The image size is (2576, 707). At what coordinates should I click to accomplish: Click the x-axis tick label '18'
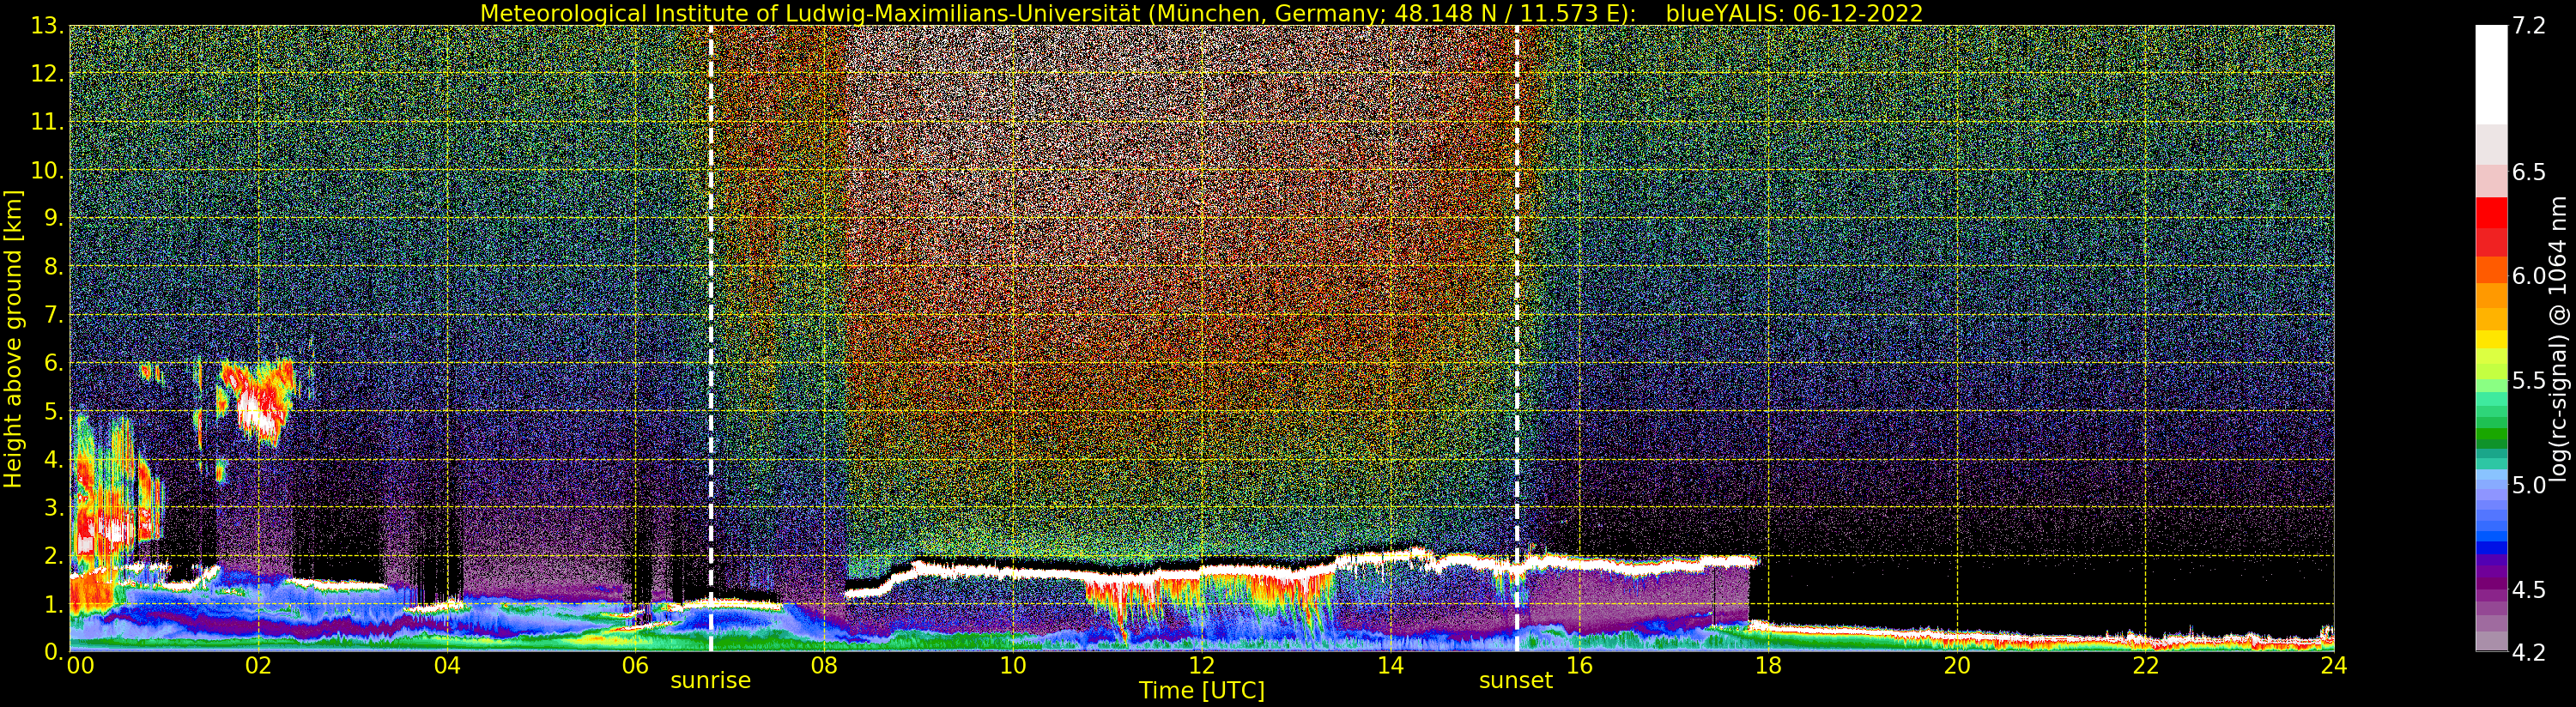coord(1768,666)
